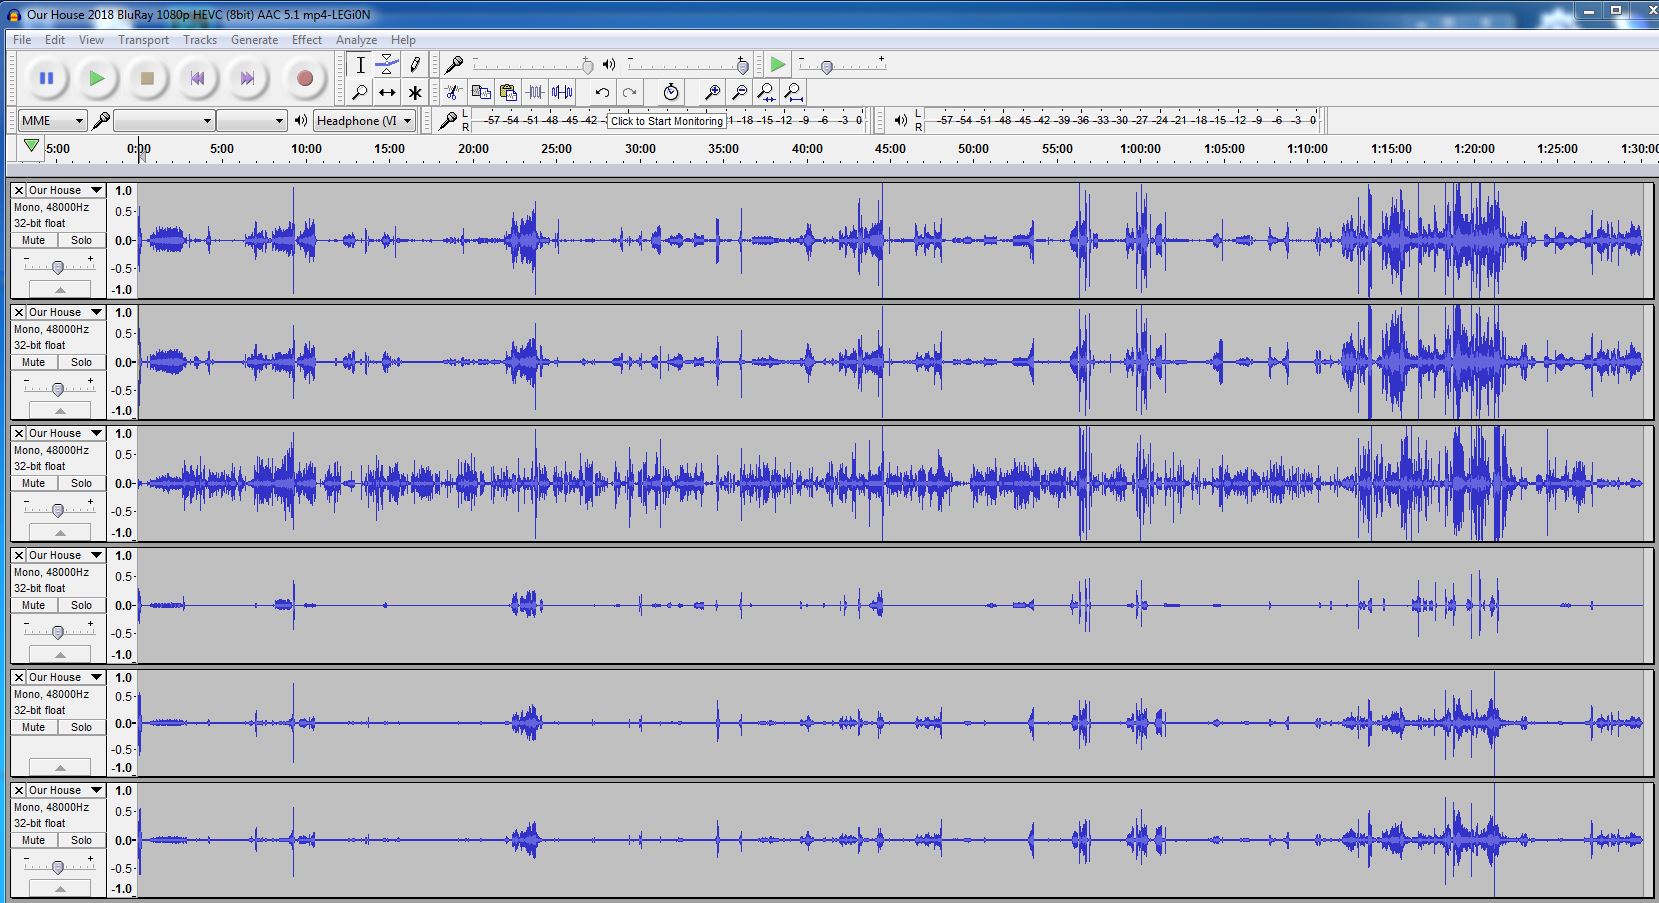Mute the fifth Our House track
Image resolution: width=1659 pixels, height=903 pixels.
coord(34,727)
